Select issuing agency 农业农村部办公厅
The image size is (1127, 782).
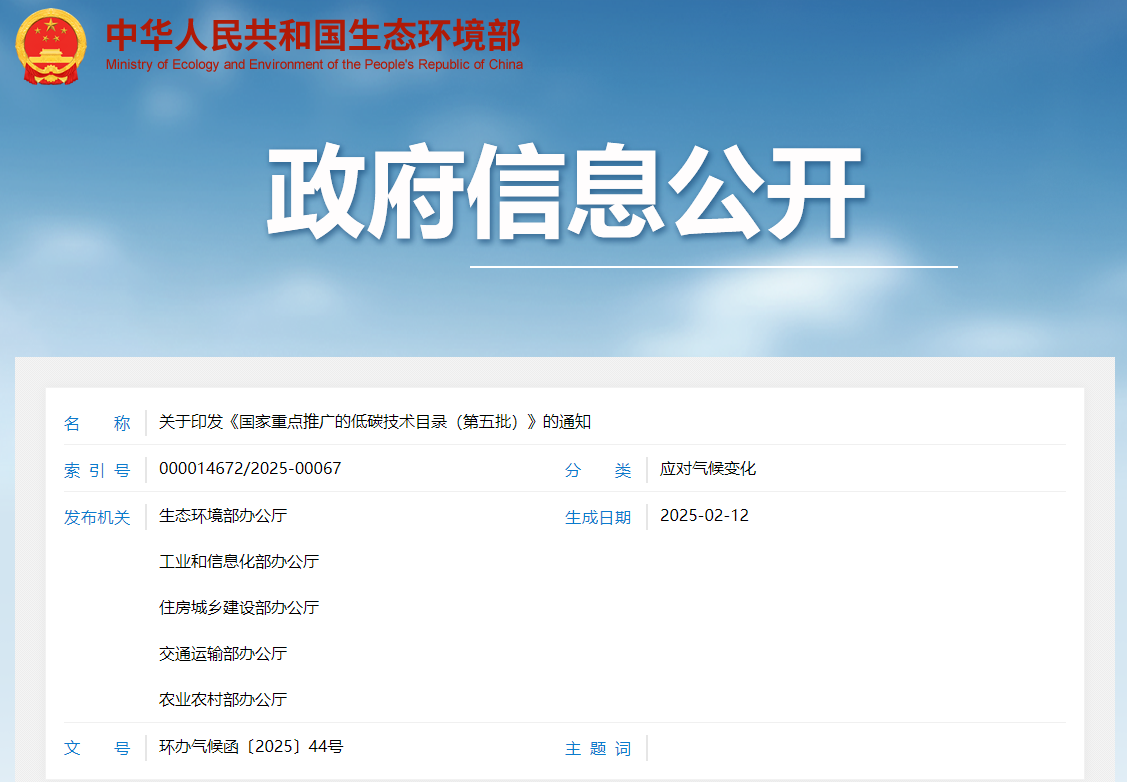(x=223, y=699)
